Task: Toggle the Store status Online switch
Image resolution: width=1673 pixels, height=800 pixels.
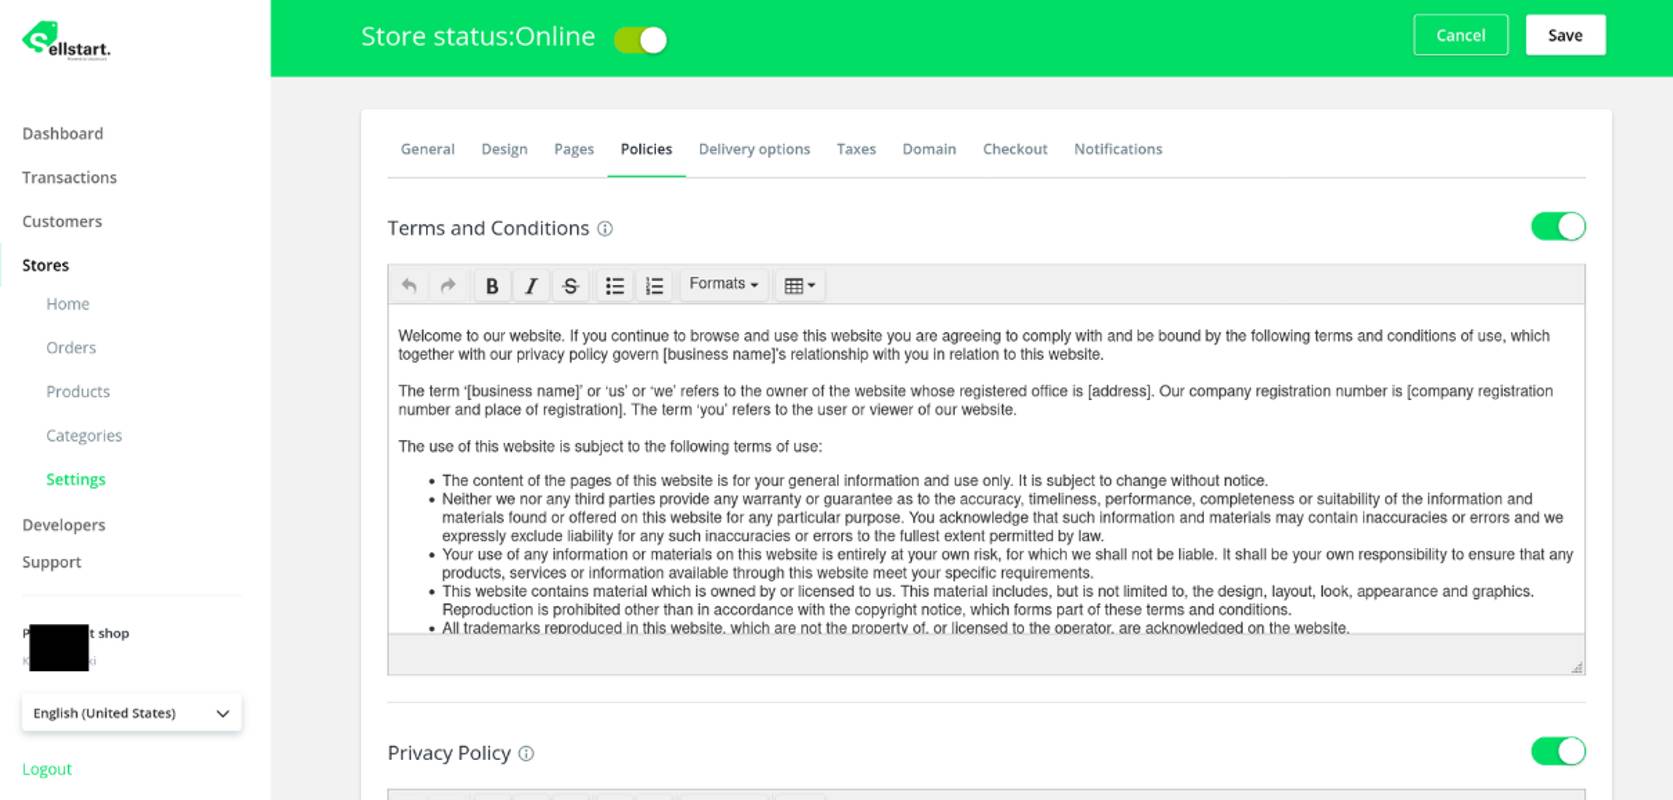Action: 641,40
